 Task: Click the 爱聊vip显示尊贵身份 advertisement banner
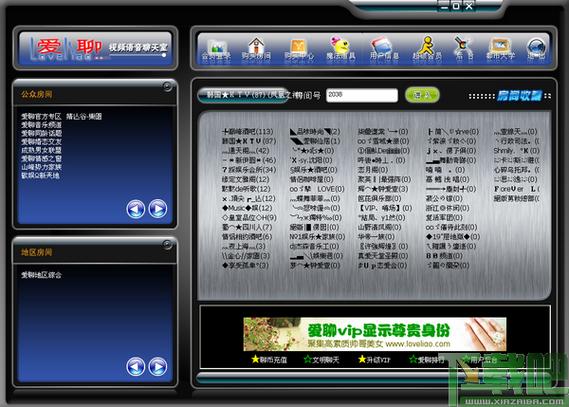click(374, 334)
